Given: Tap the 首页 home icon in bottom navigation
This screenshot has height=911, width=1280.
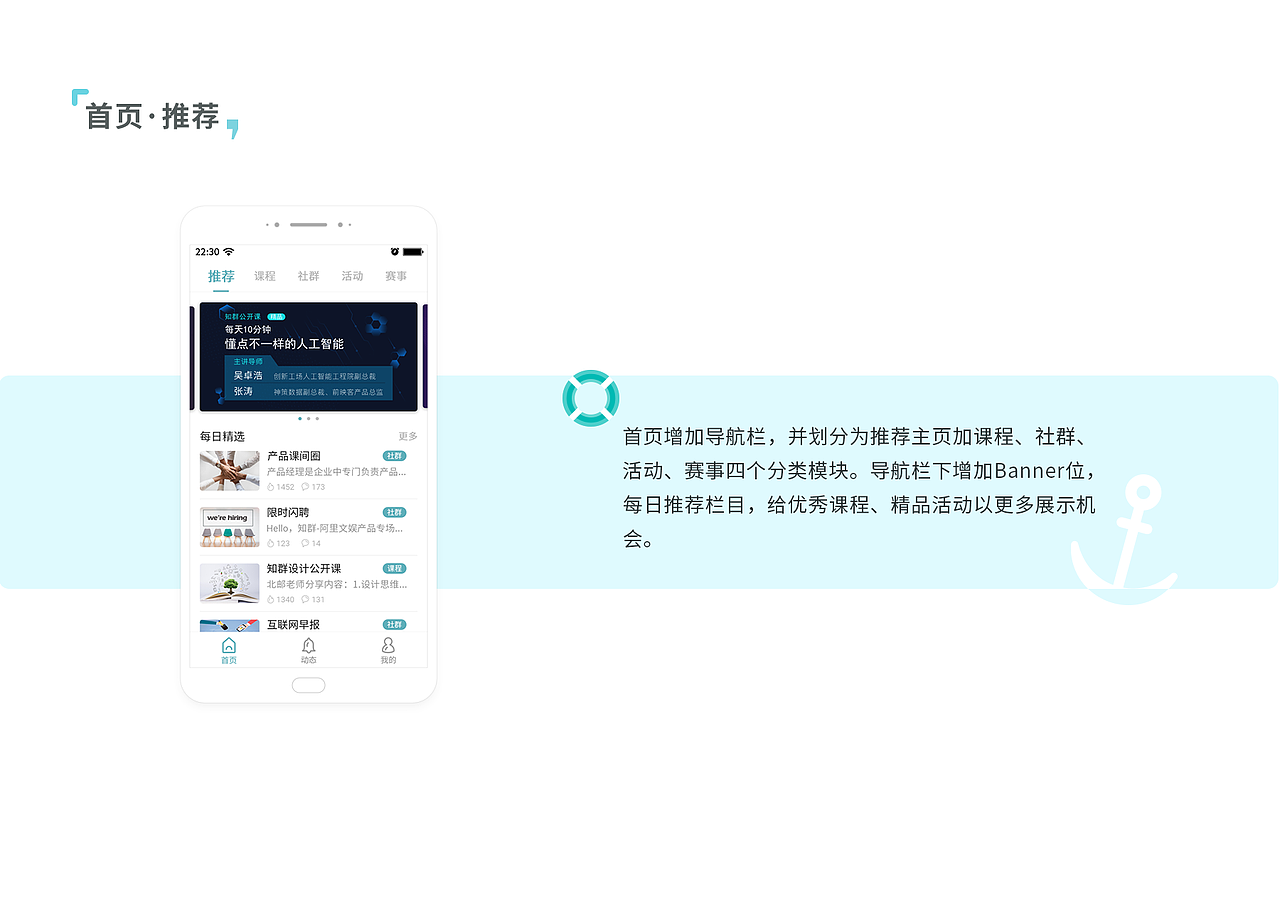Looking at the screenshot, I should click(x=229, y=645).
